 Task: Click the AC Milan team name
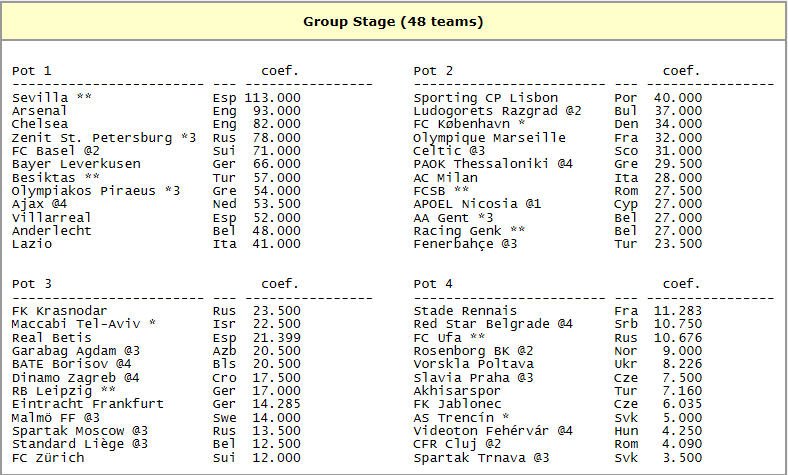tap(446, 177)
